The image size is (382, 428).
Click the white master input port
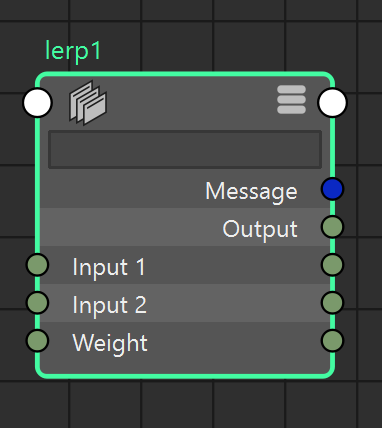pos(37,103)
